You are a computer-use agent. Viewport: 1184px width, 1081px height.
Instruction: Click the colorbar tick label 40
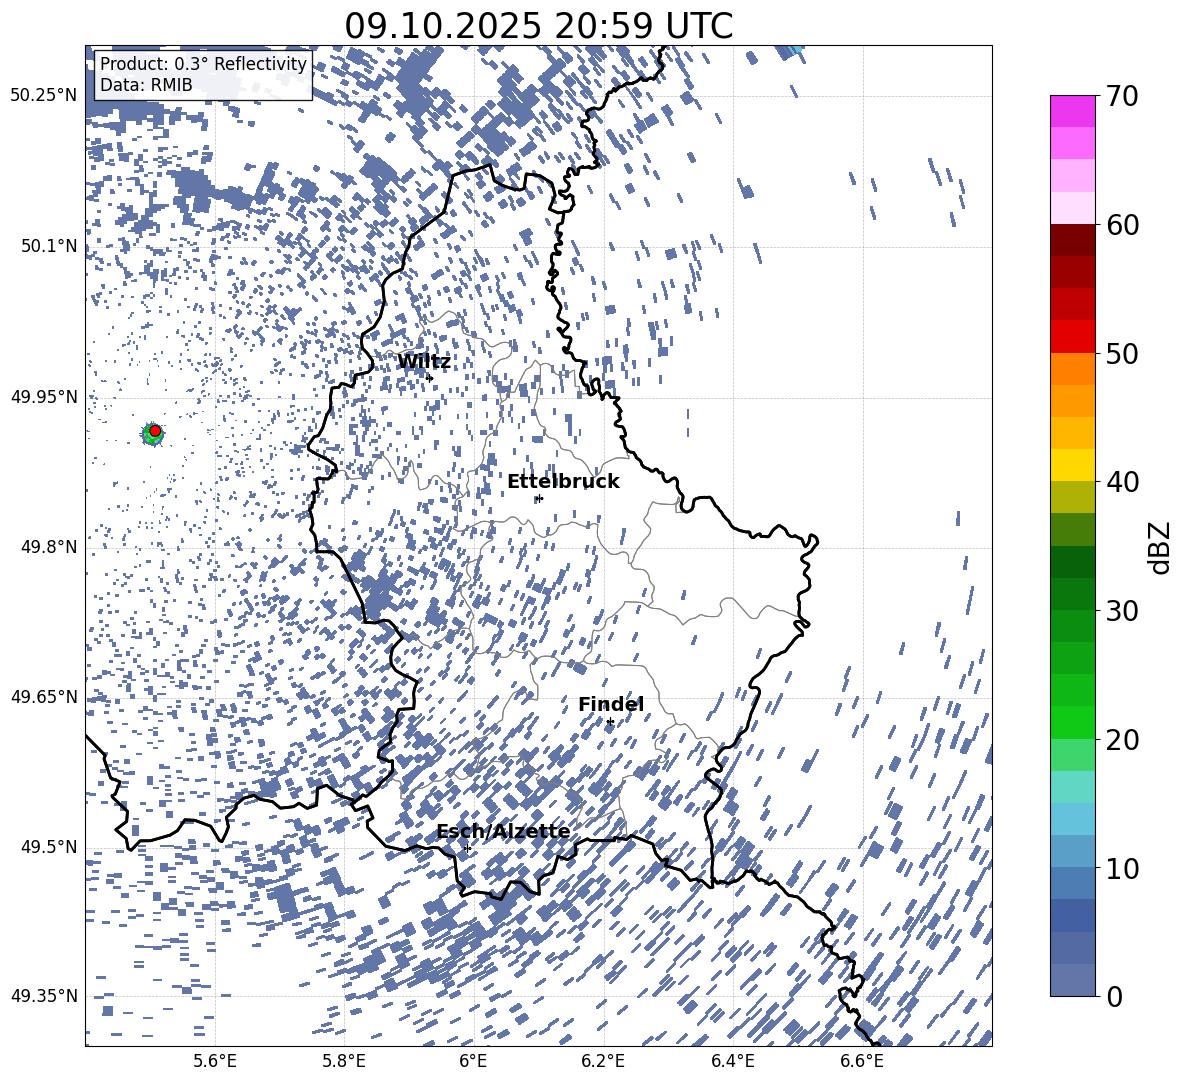[1122, 482]
